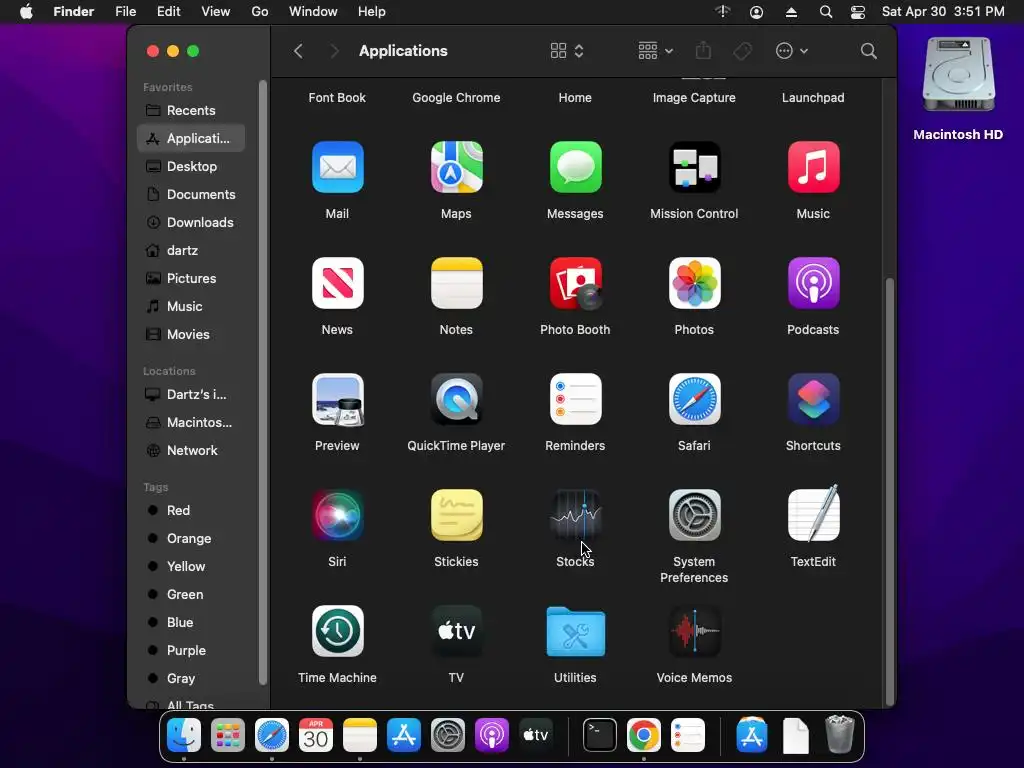Open the Maps app icon
The width and height of the screenshot is (1024, 768).
pos(456,167)
